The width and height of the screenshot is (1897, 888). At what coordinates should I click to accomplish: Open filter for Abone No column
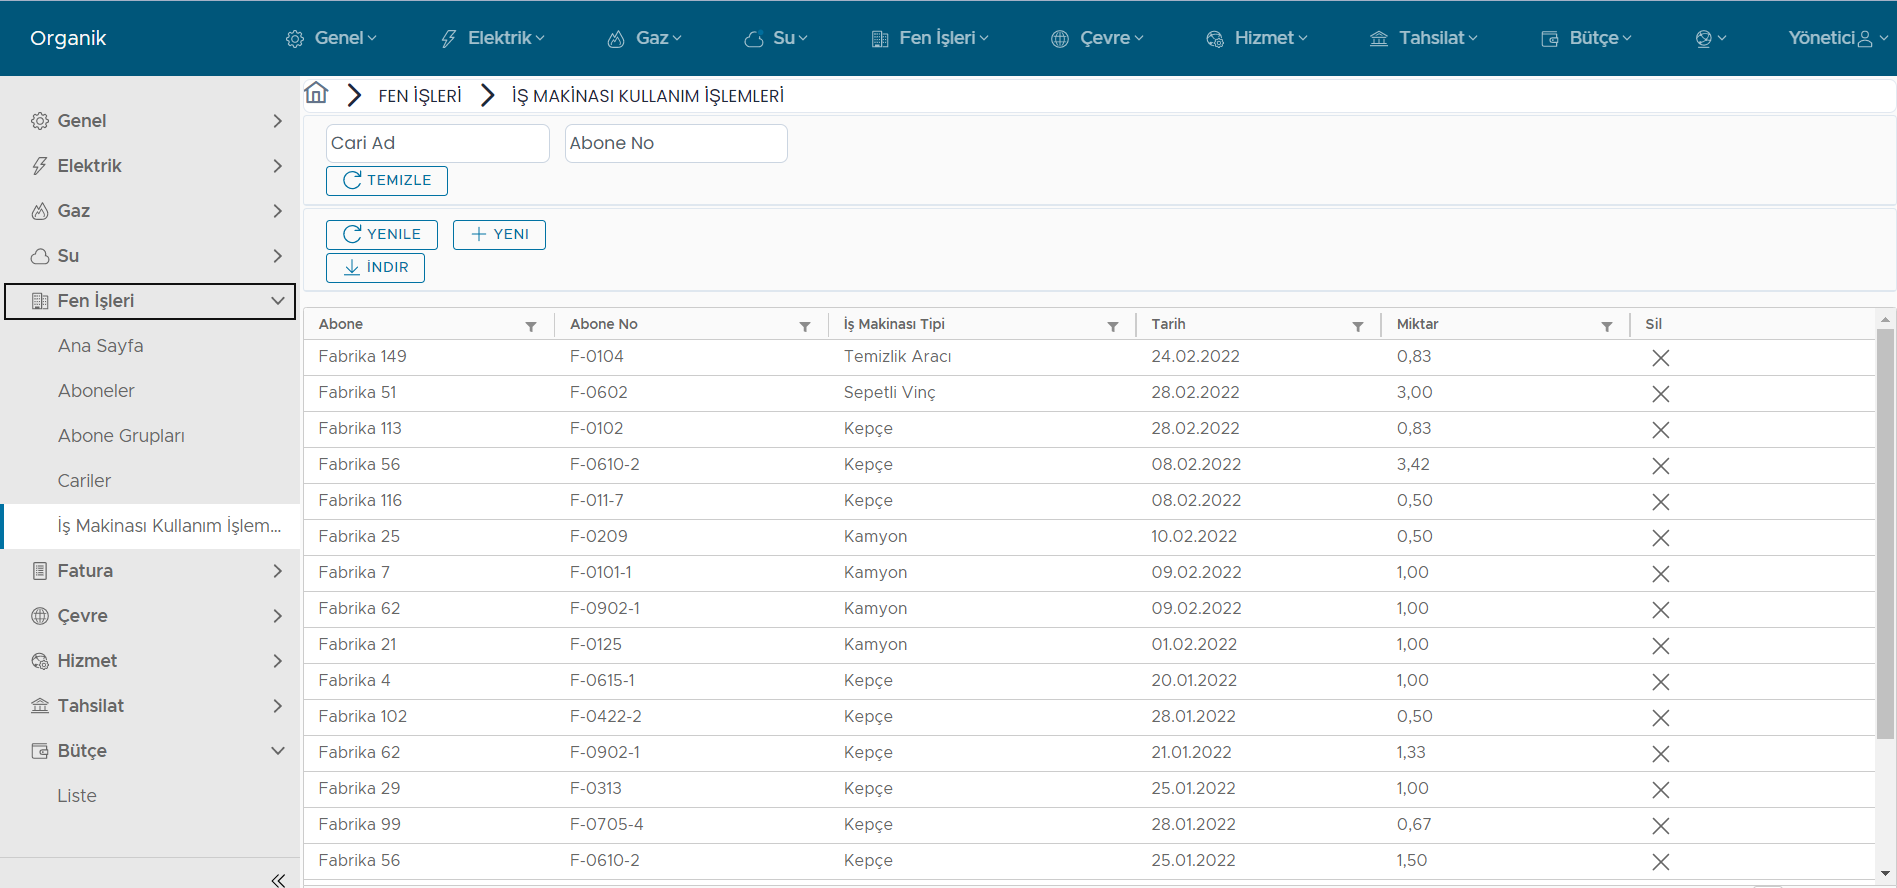coord(804,326)
